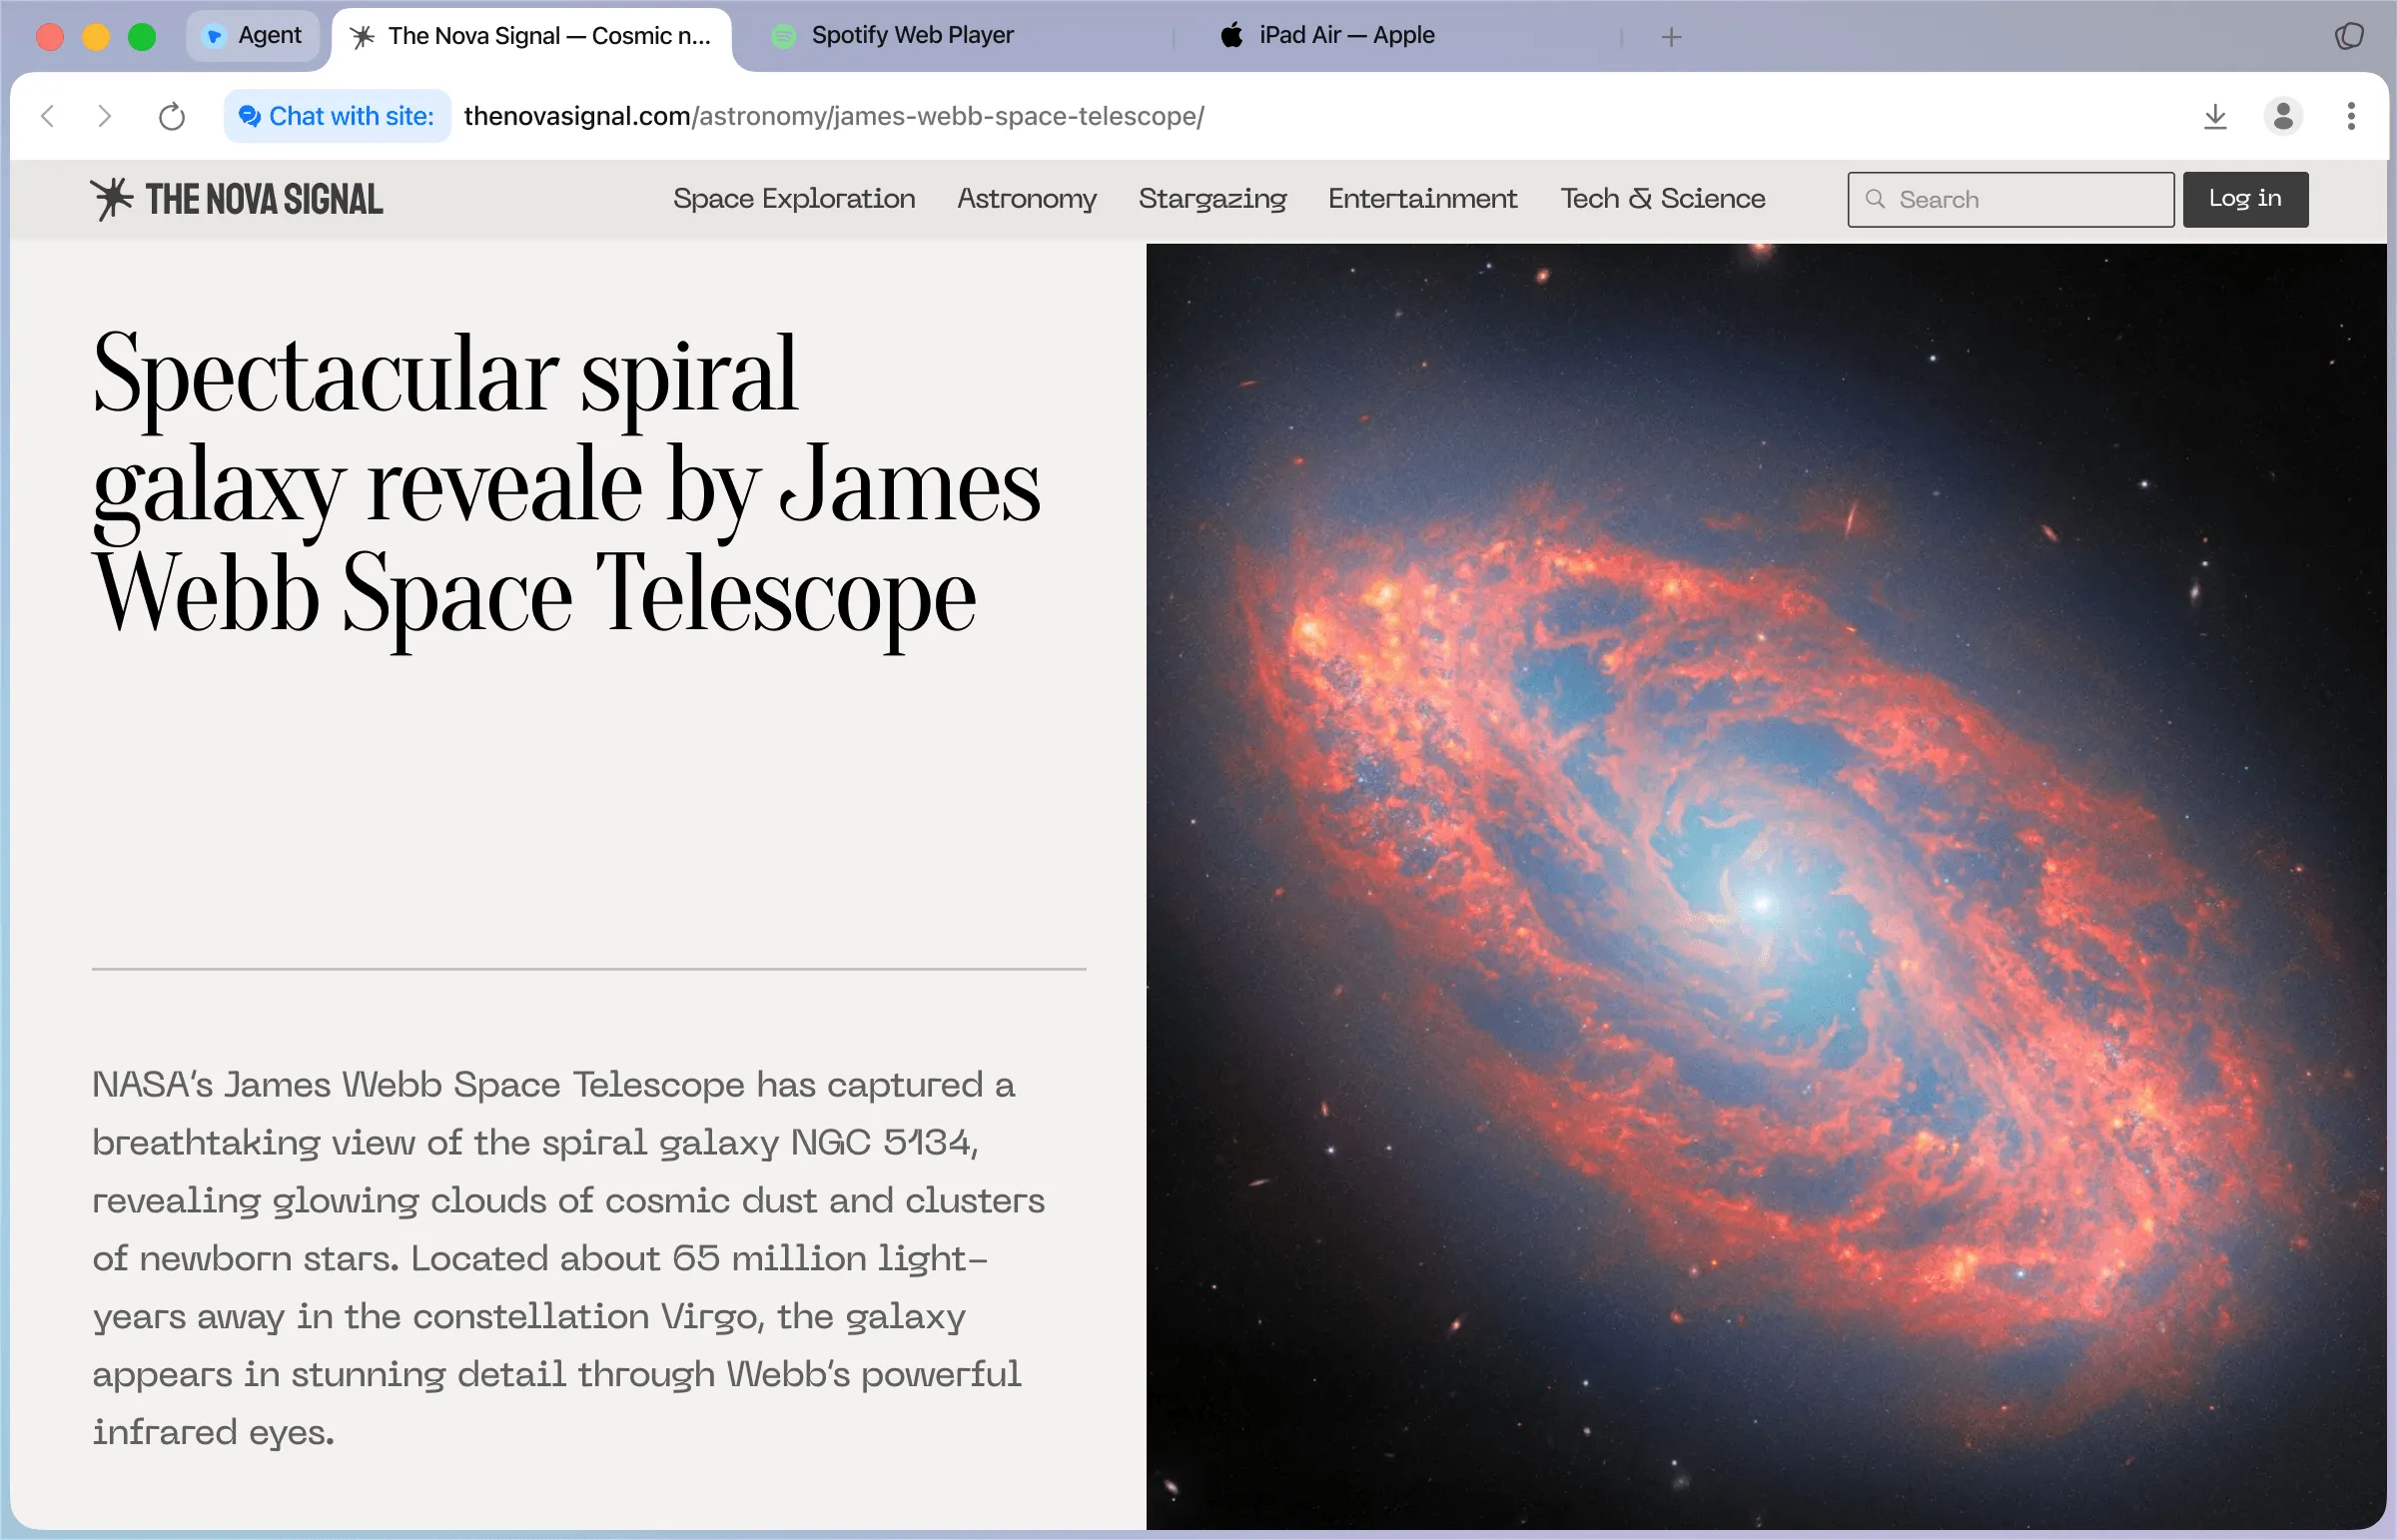This screenshot has width=2397, height=1540.
Task: Open the user profile avatar icon
Action: point(2282,116)
